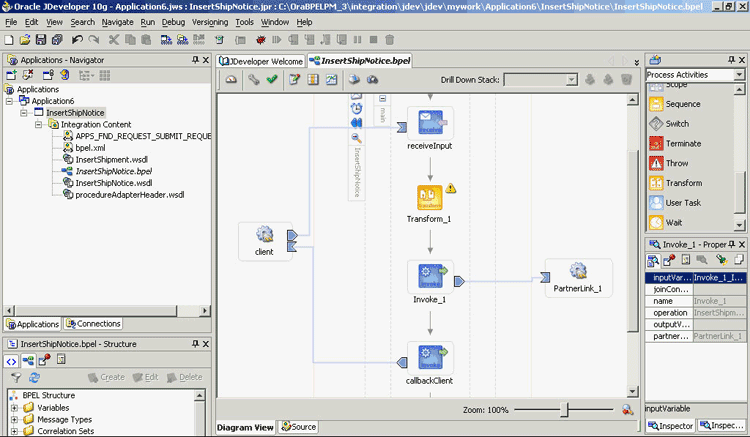750x437 pixels.
Task: Adjust the Zoom slider handle
Action: click(x=565, y=410)
